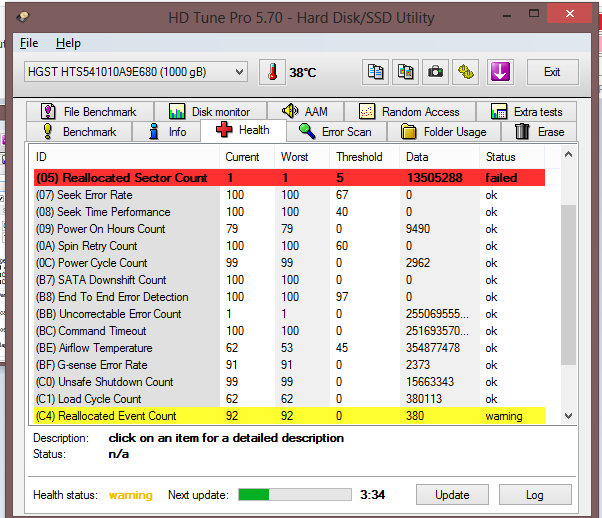Click the Exit button
This screenshot has height=518, width=602.
pyautogui.click(x=551, y=72)
